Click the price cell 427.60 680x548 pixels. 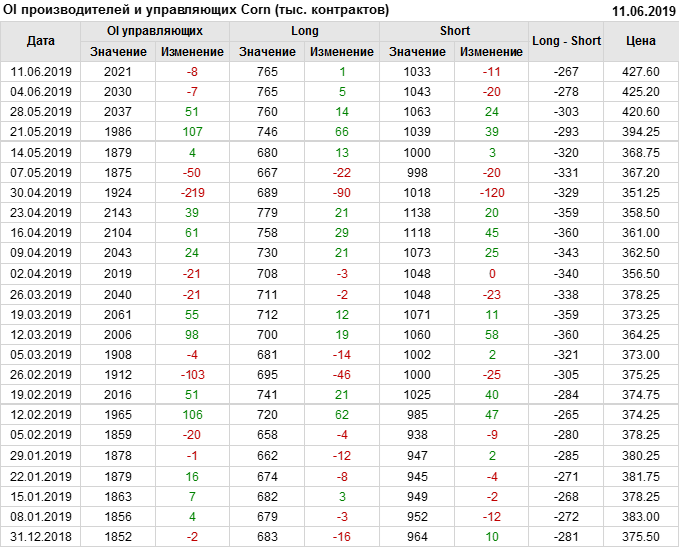coord(641,72)
